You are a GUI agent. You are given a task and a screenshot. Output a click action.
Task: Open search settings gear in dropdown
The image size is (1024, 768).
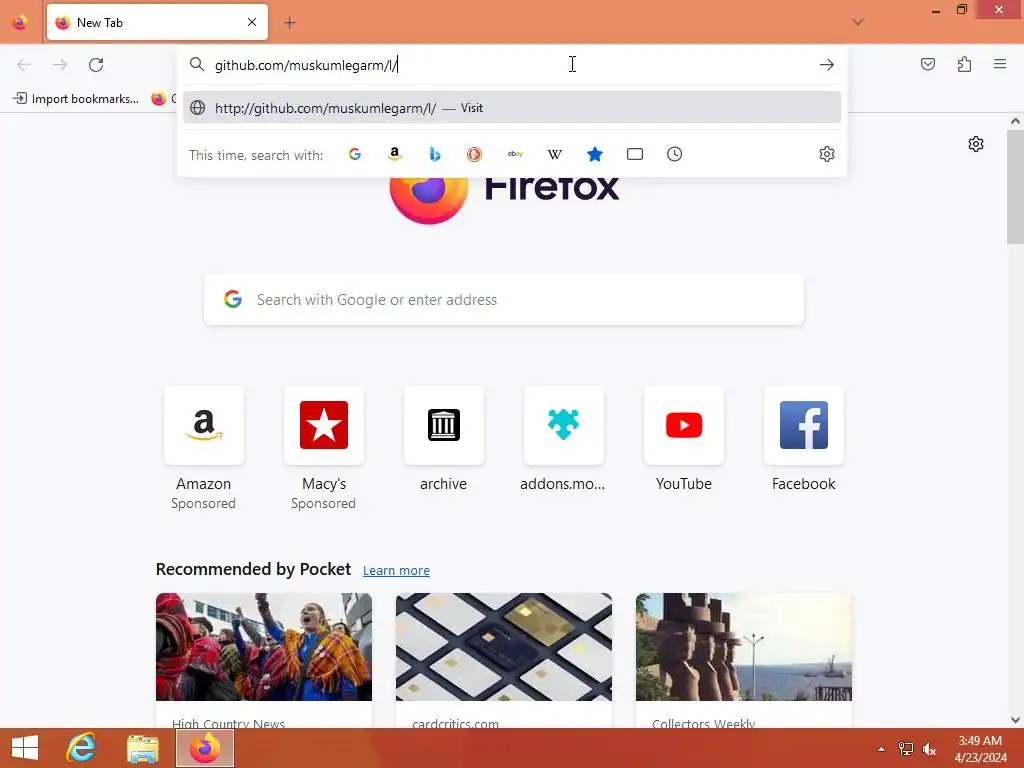827,154
